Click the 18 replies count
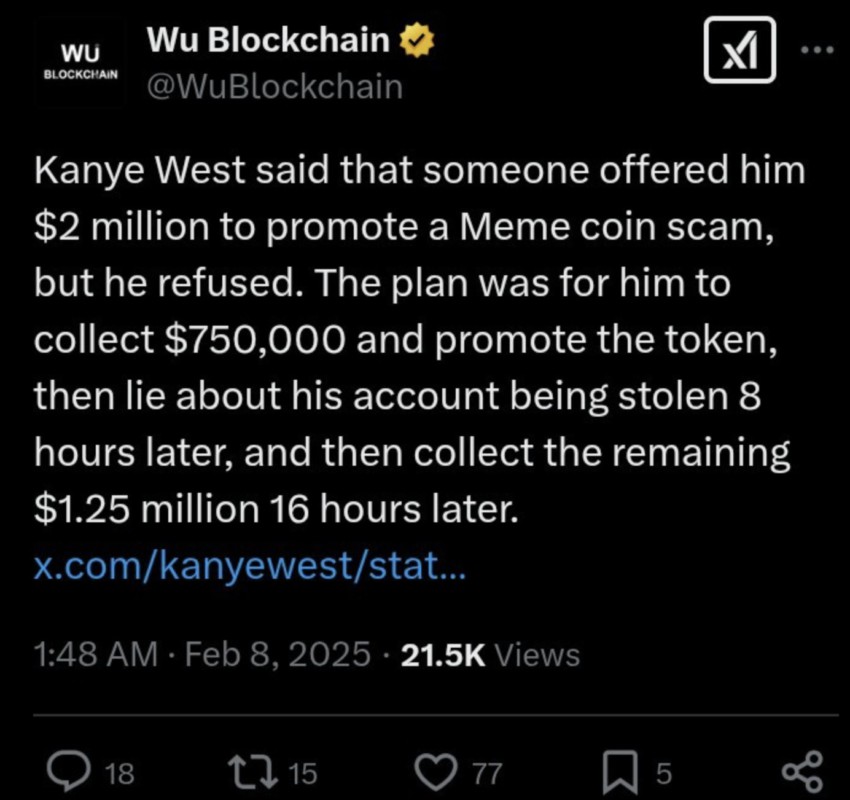 click(x=119, y=773)
